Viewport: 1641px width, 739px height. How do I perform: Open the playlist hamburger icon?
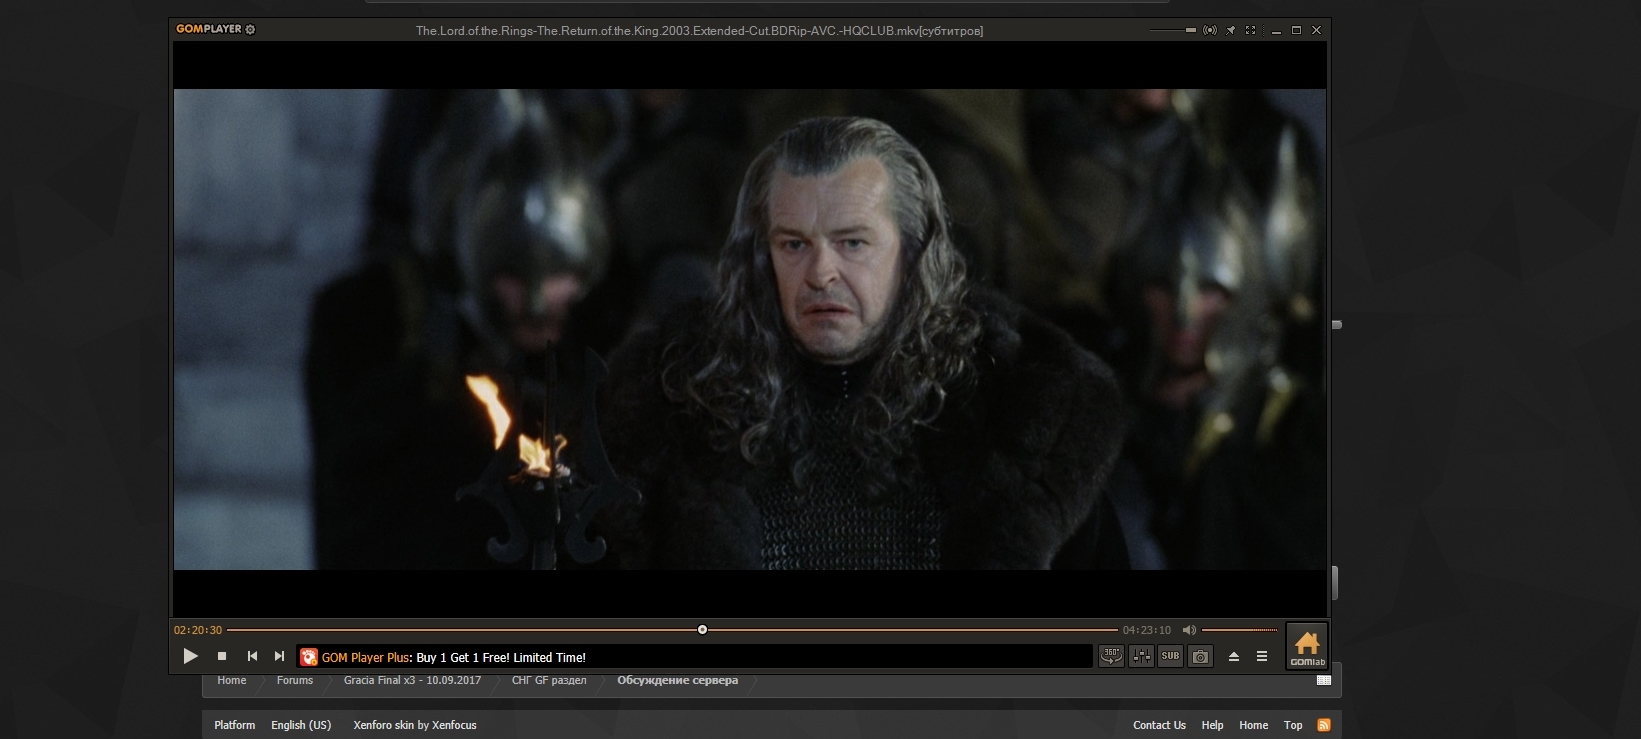[x=1262, y=656]
